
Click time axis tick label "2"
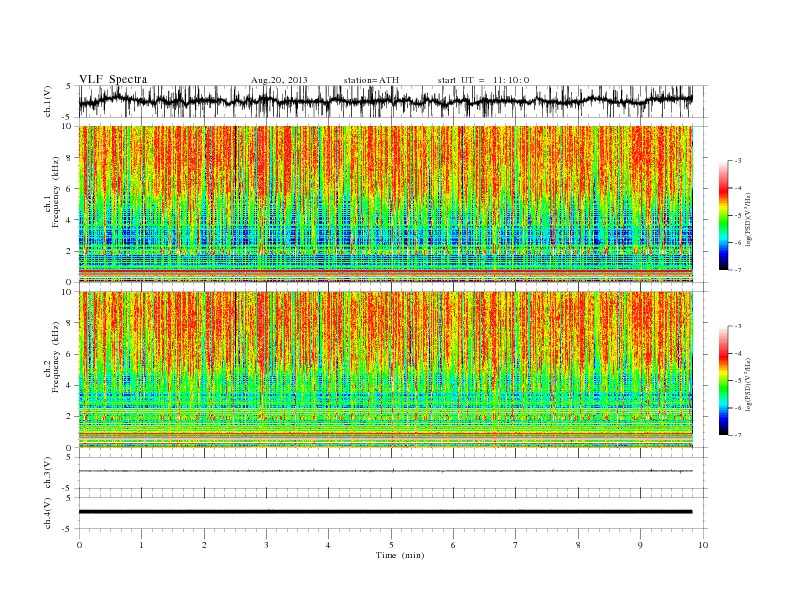(204, 545)
